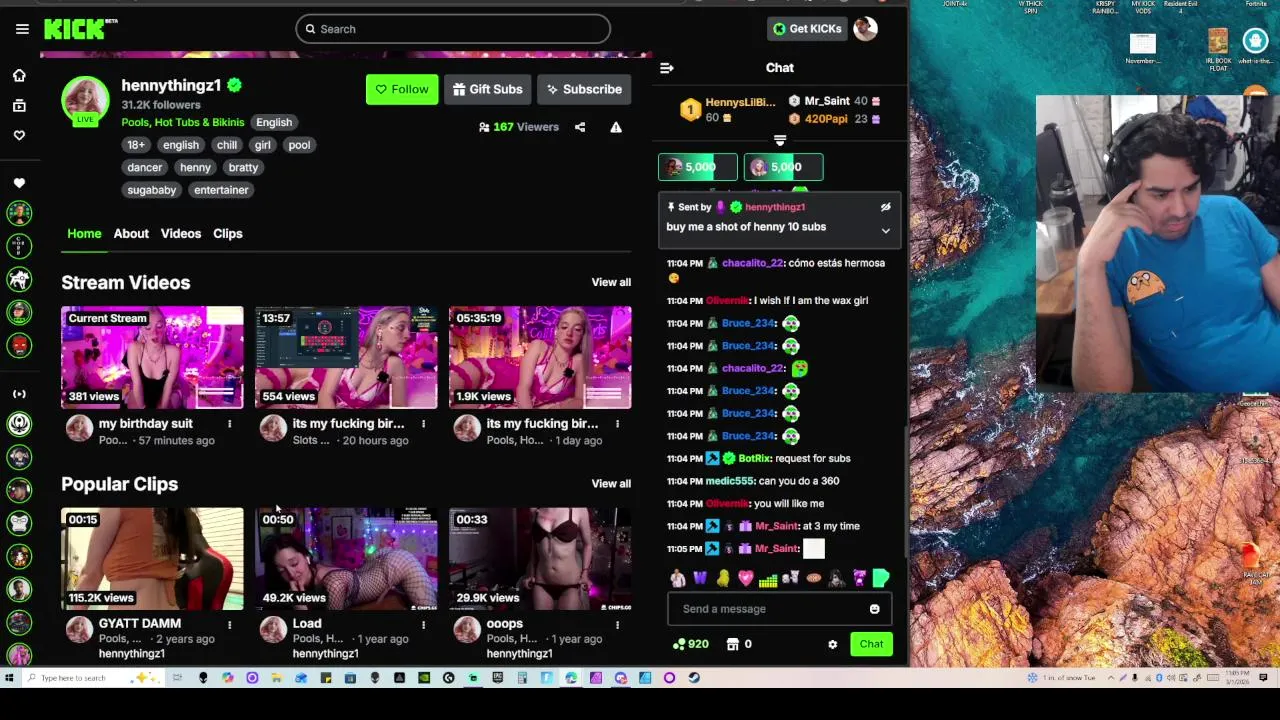Select the '18+' tag
The width and height of the screenshot is (1280, 720).
(136, 145)
